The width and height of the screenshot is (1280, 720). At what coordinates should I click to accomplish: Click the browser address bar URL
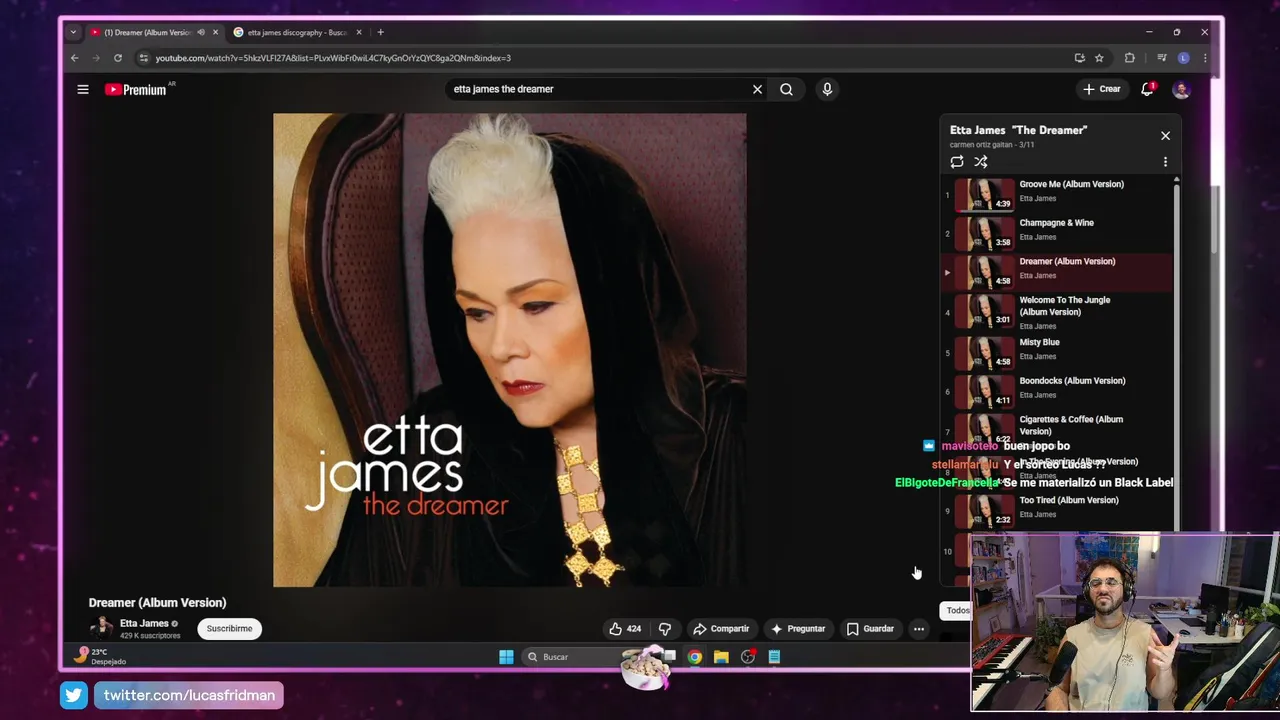click(333, 58)
